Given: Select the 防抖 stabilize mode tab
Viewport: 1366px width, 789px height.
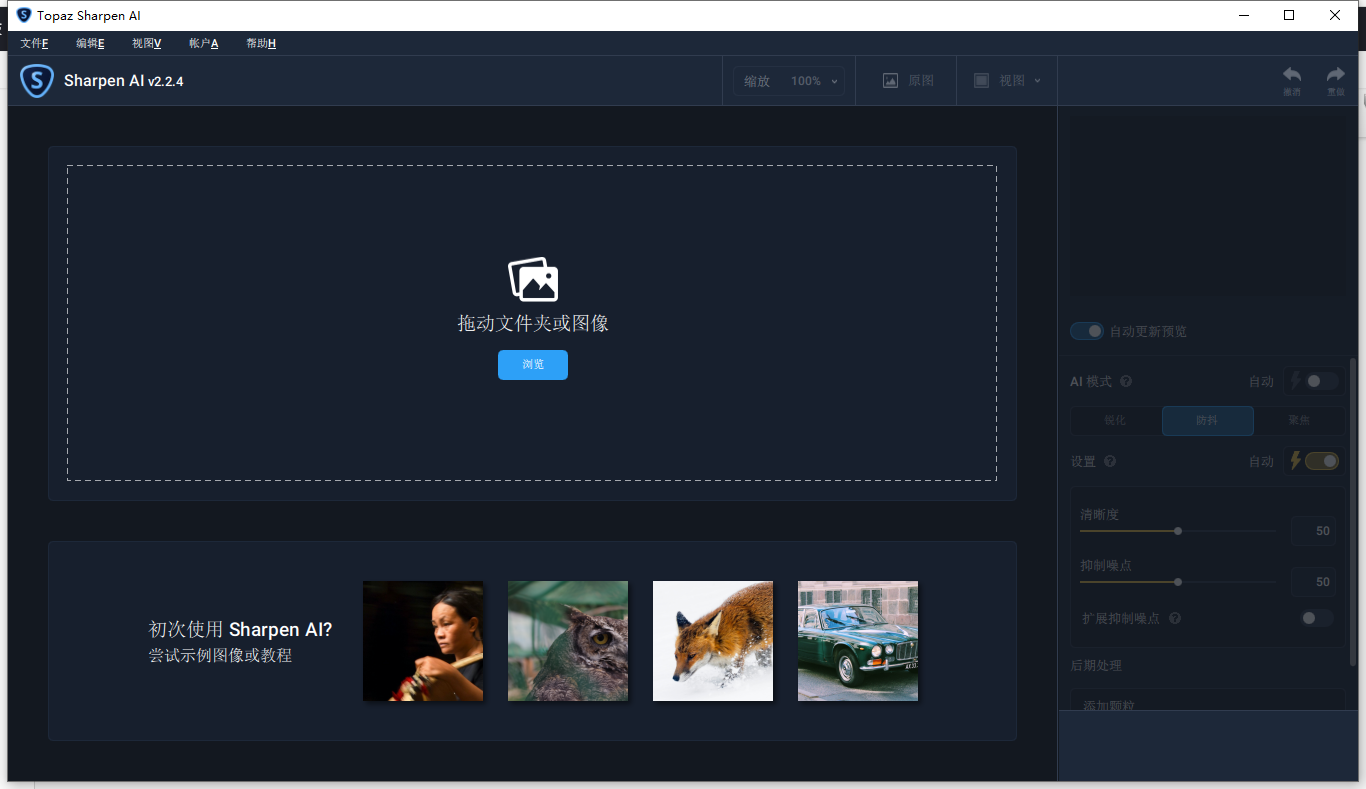Looking at the screenshot, I should coord(1207,421).
